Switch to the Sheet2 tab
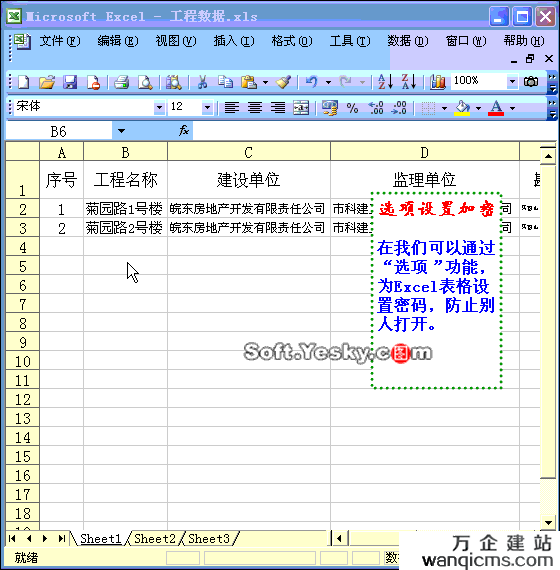This screenshot has height=570, width=560. (x=155, y=539)
